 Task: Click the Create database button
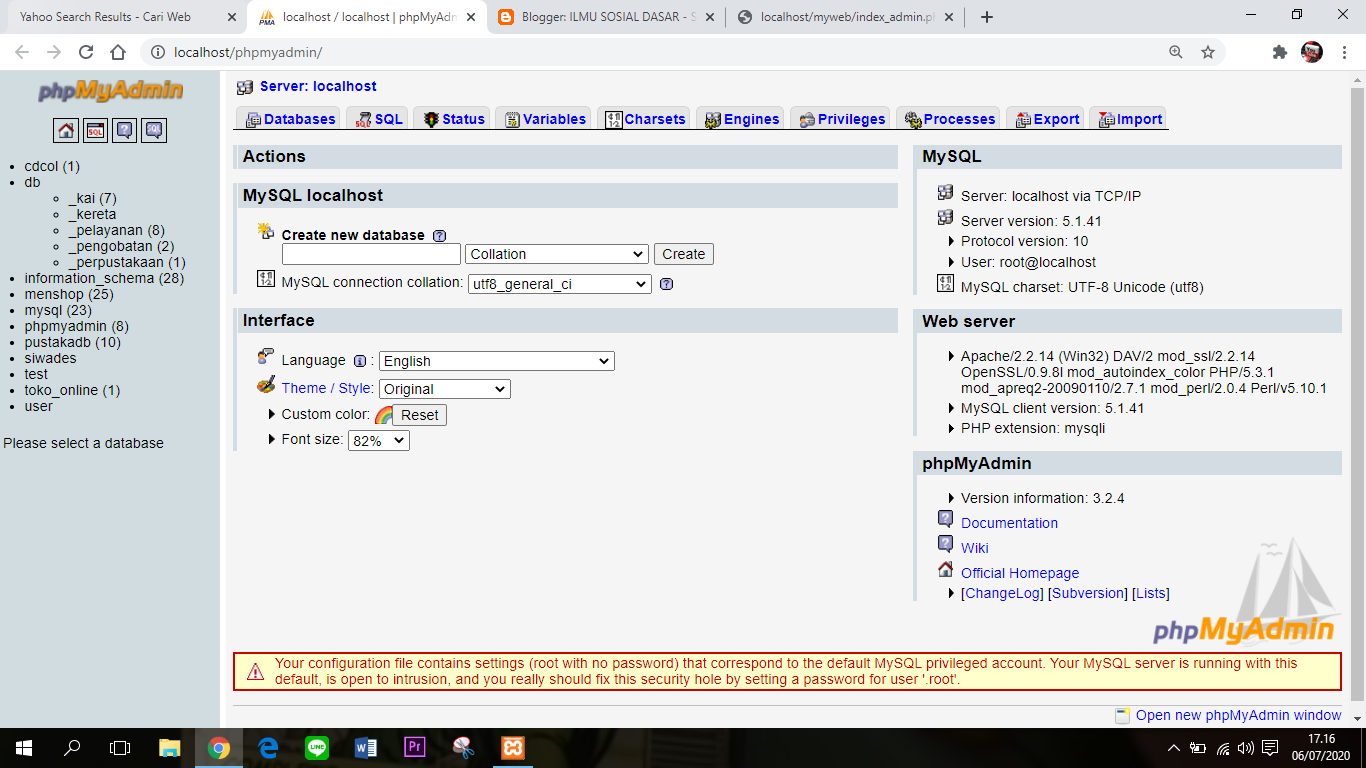684,254
